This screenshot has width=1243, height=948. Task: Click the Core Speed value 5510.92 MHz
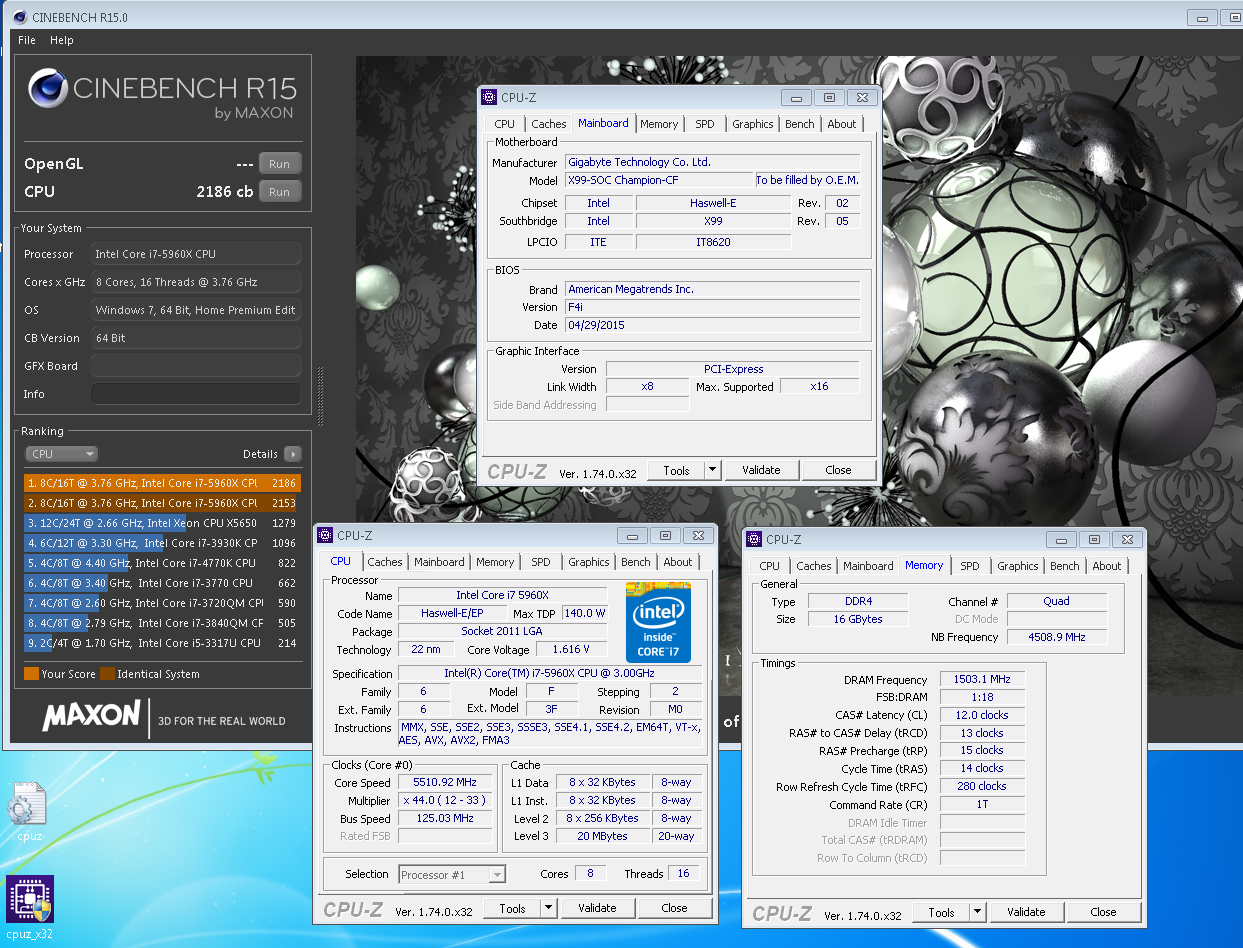click(445, 783)
